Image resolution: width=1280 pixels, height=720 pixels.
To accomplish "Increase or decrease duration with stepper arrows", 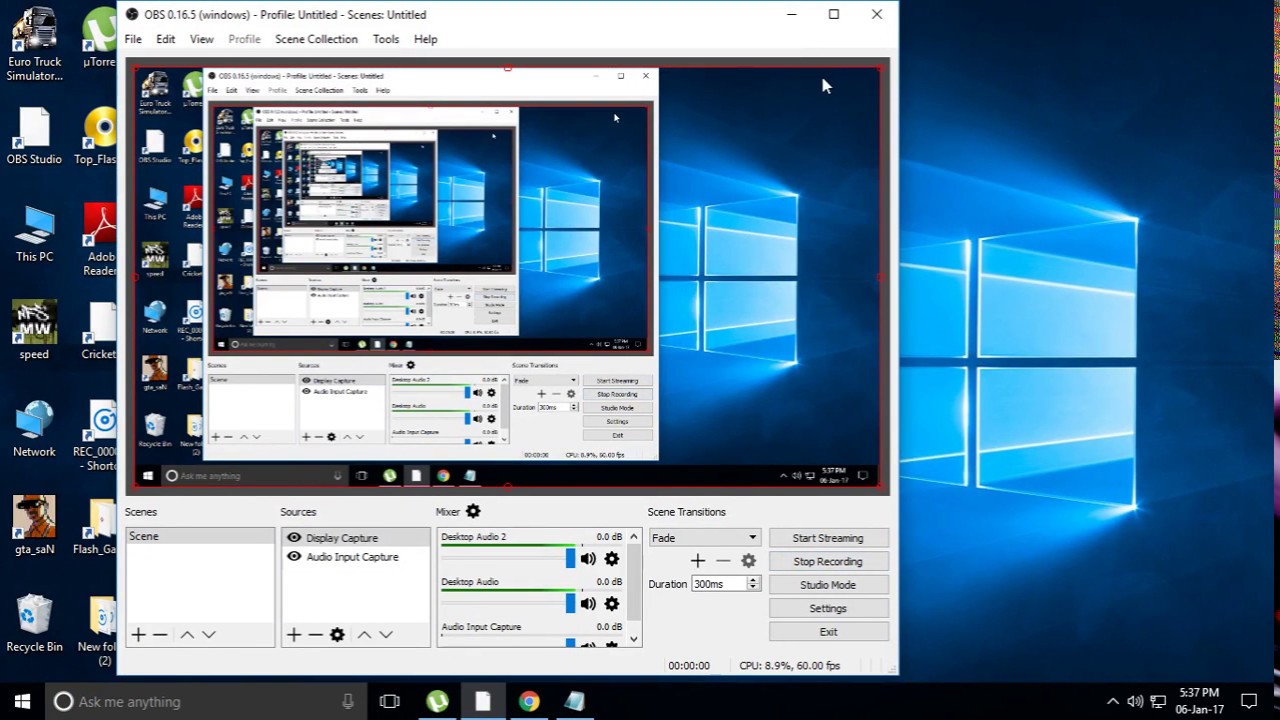I will pyautogui.click(x=753, y=584).
